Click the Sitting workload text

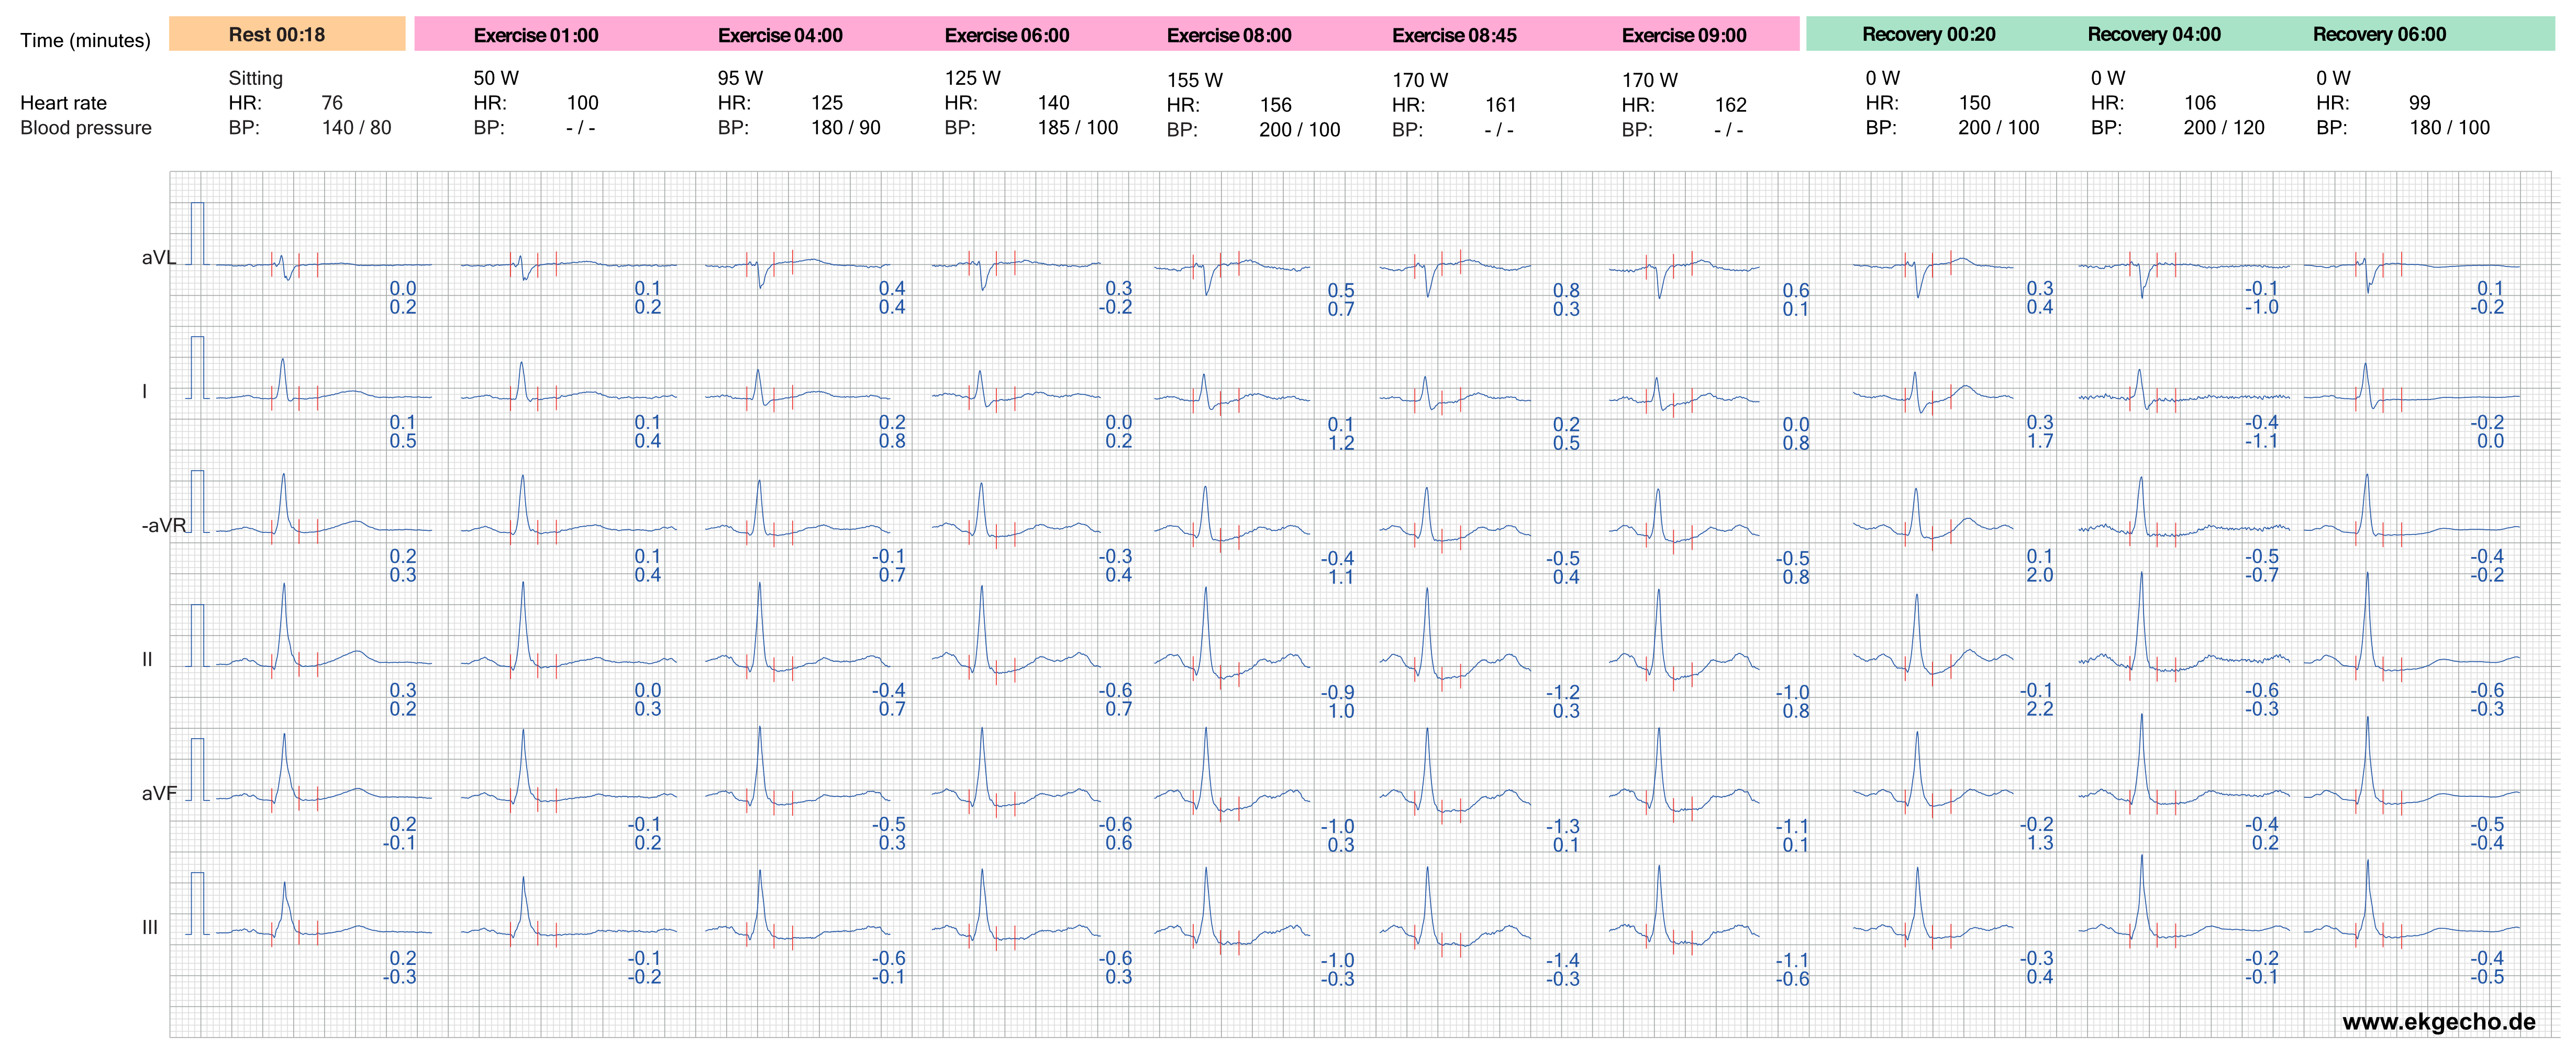coord(256,78)
